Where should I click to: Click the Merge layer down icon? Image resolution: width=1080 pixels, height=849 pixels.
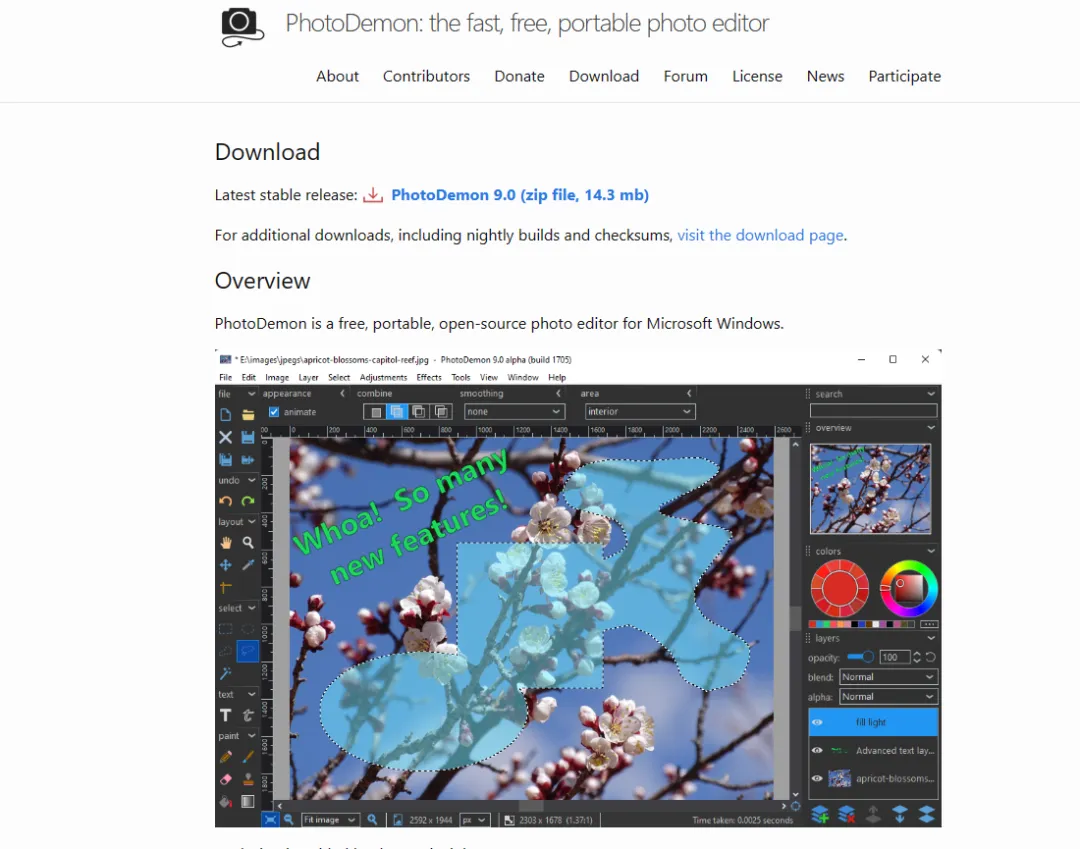[x=900, y=815]
